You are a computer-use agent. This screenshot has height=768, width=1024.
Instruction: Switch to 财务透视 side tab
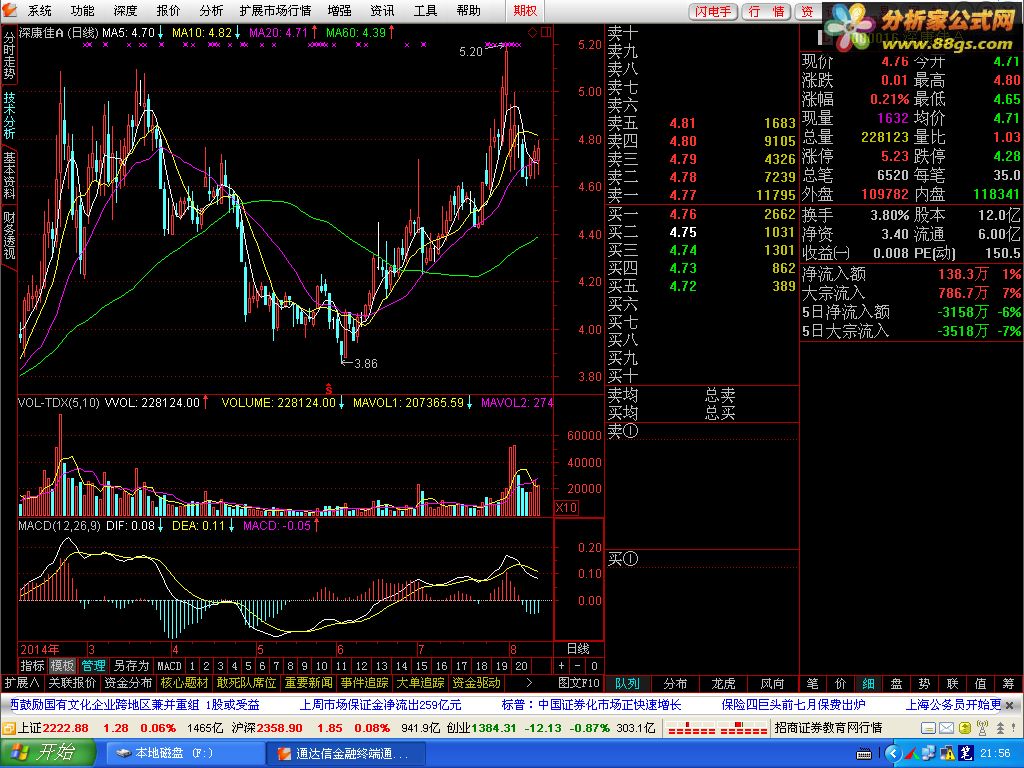(x=9, y=234)
